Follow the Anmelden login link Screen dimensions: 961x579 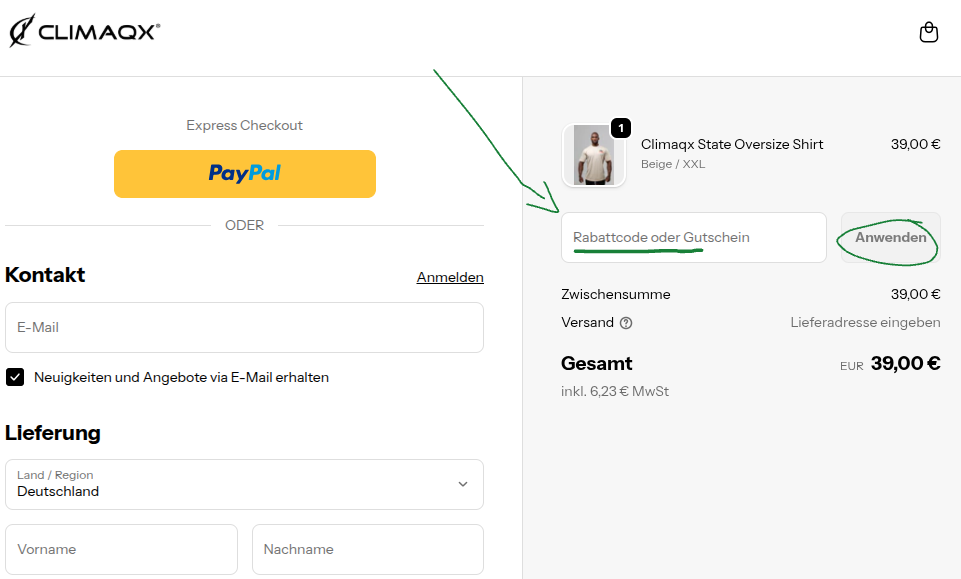[x=450, y=278]
